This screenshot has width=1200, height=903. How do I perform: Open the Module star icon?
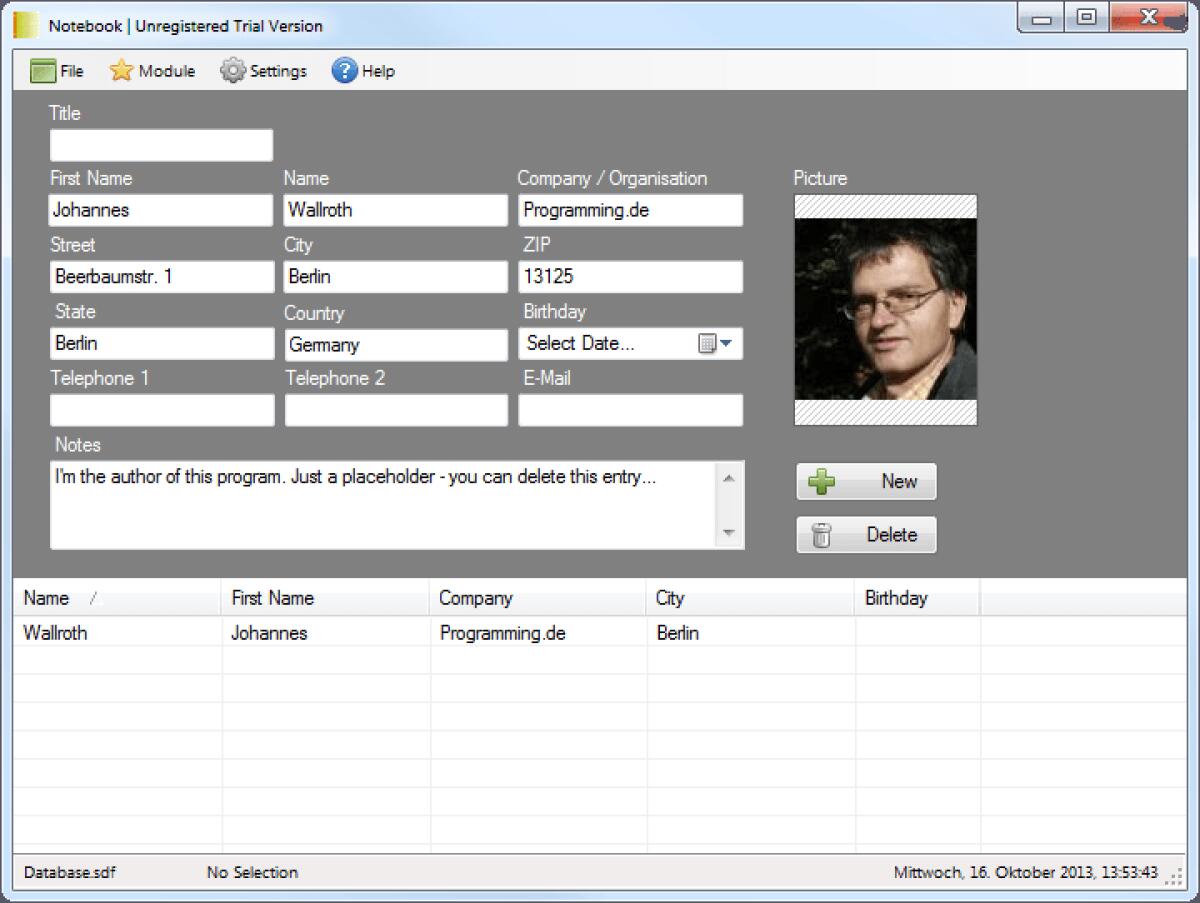click(x=121, y=70)
